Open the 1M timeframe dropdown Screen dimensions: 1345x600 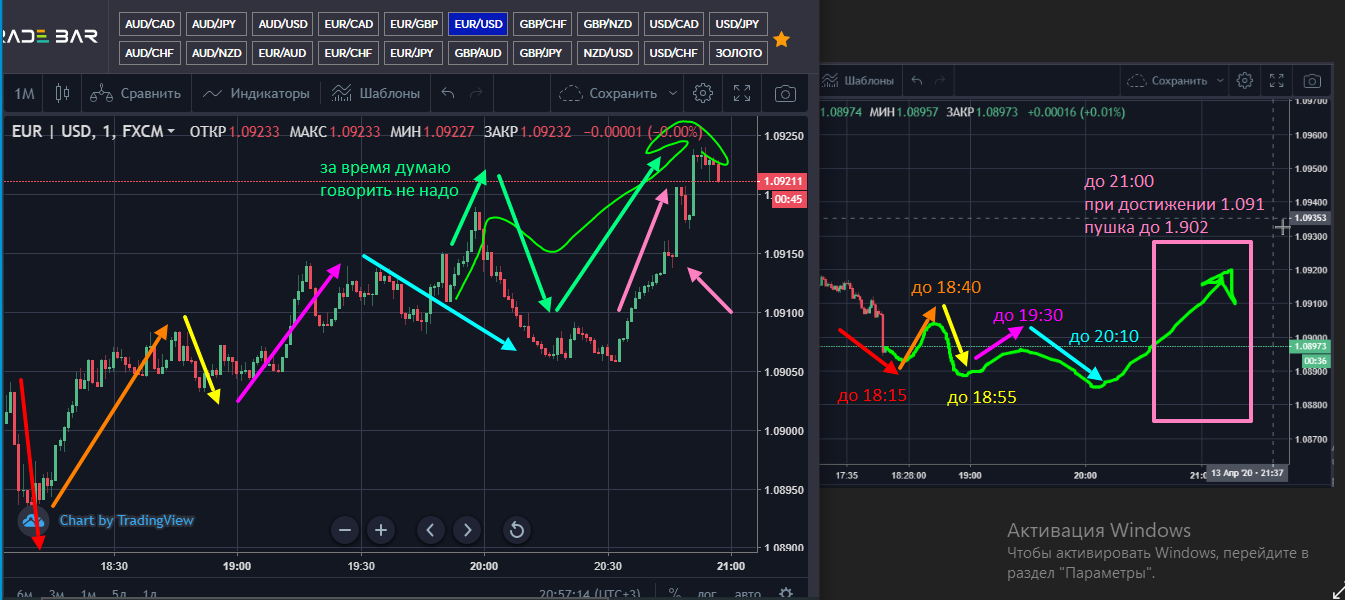tap(25, 93)
